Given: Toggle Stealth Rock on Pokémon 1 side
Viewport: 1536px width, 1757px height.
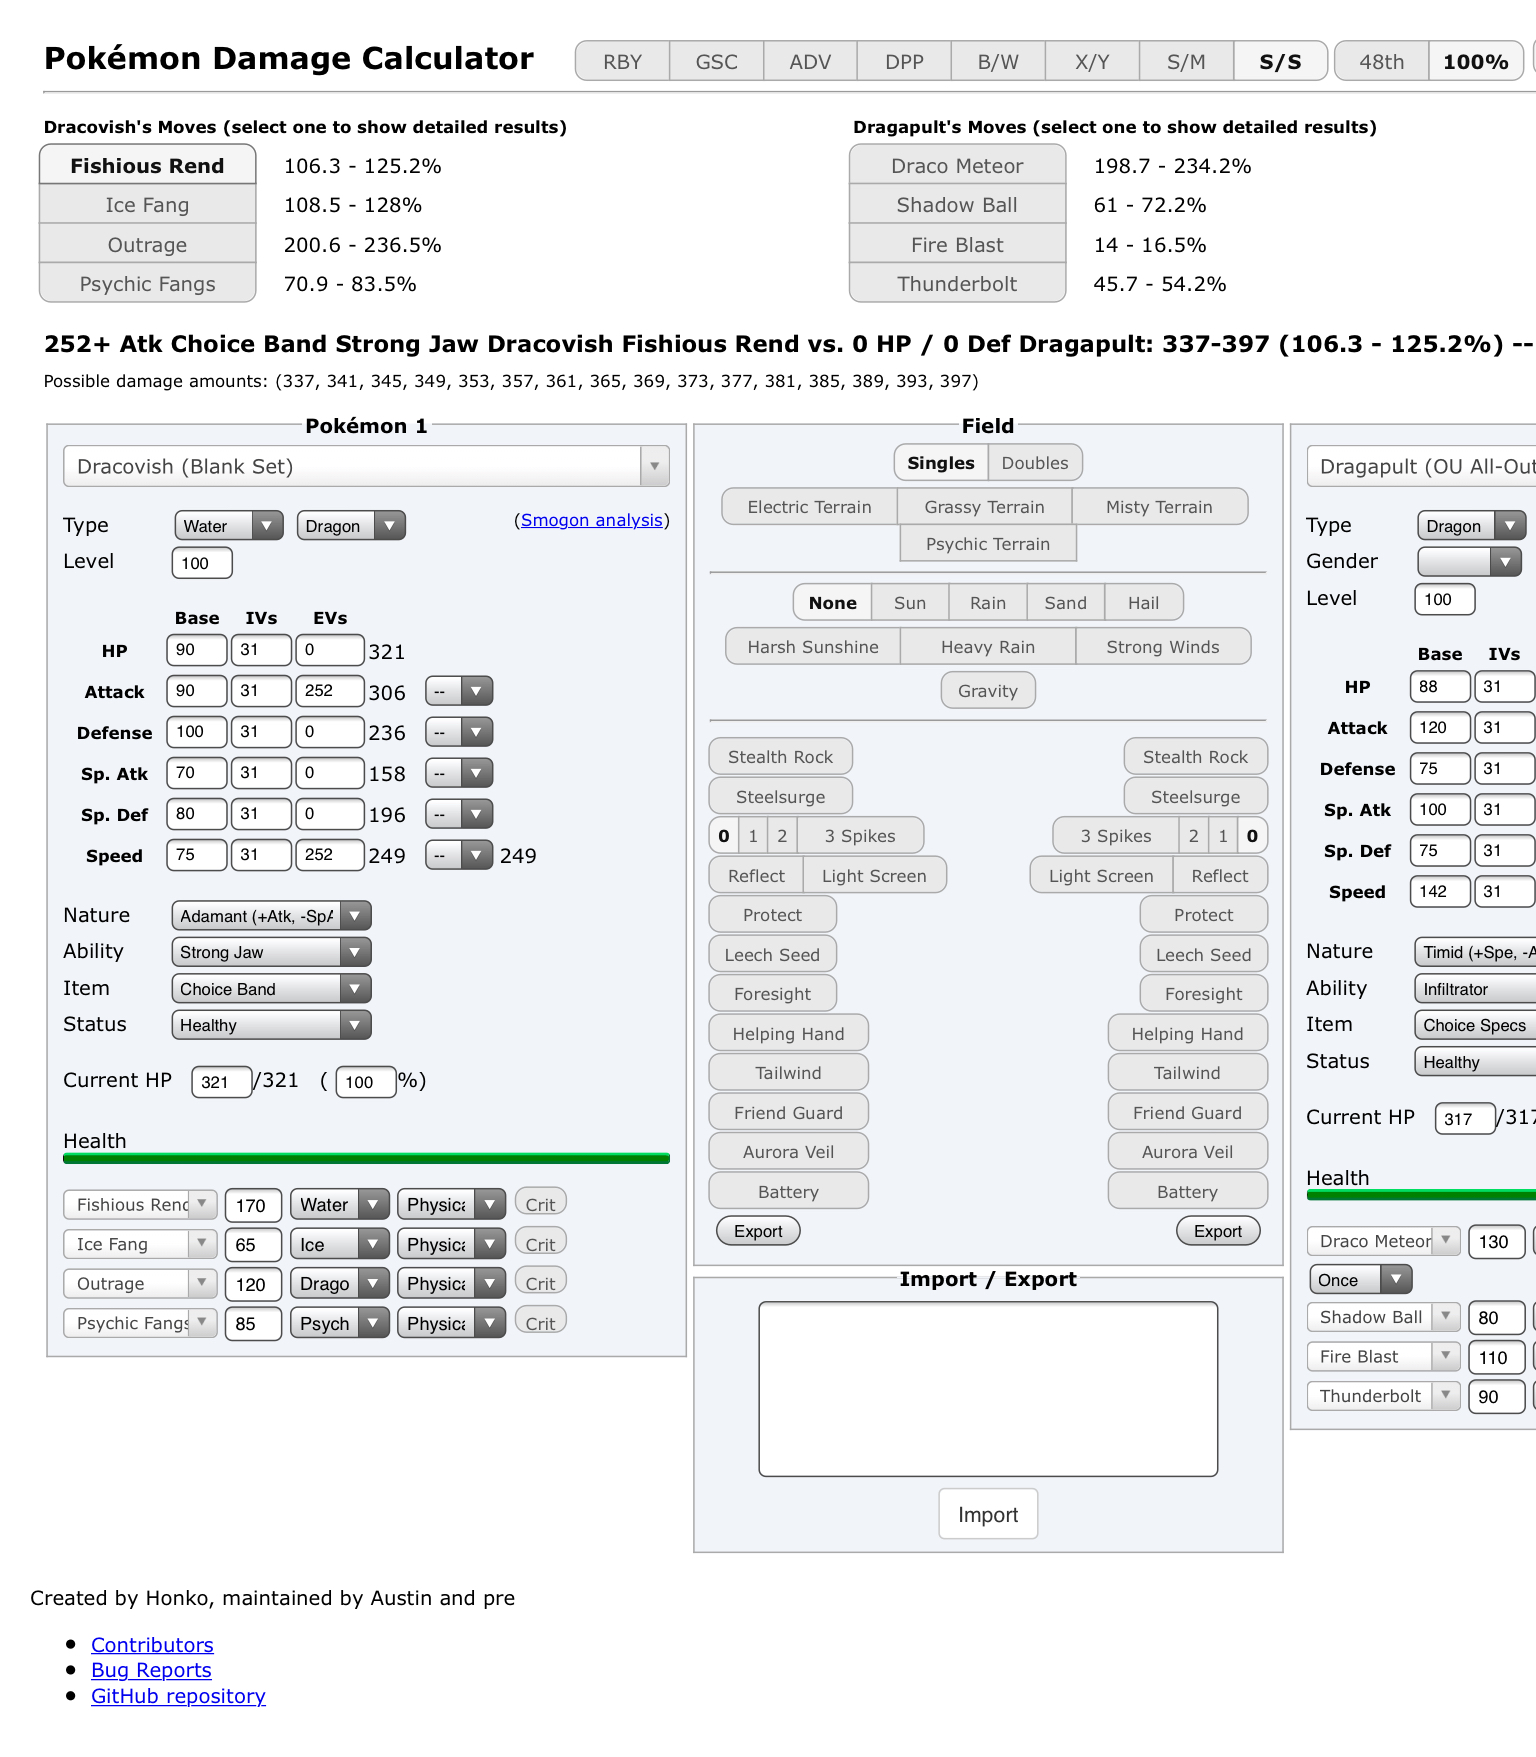Looking at the screenshot, I should tap(780, 757).
